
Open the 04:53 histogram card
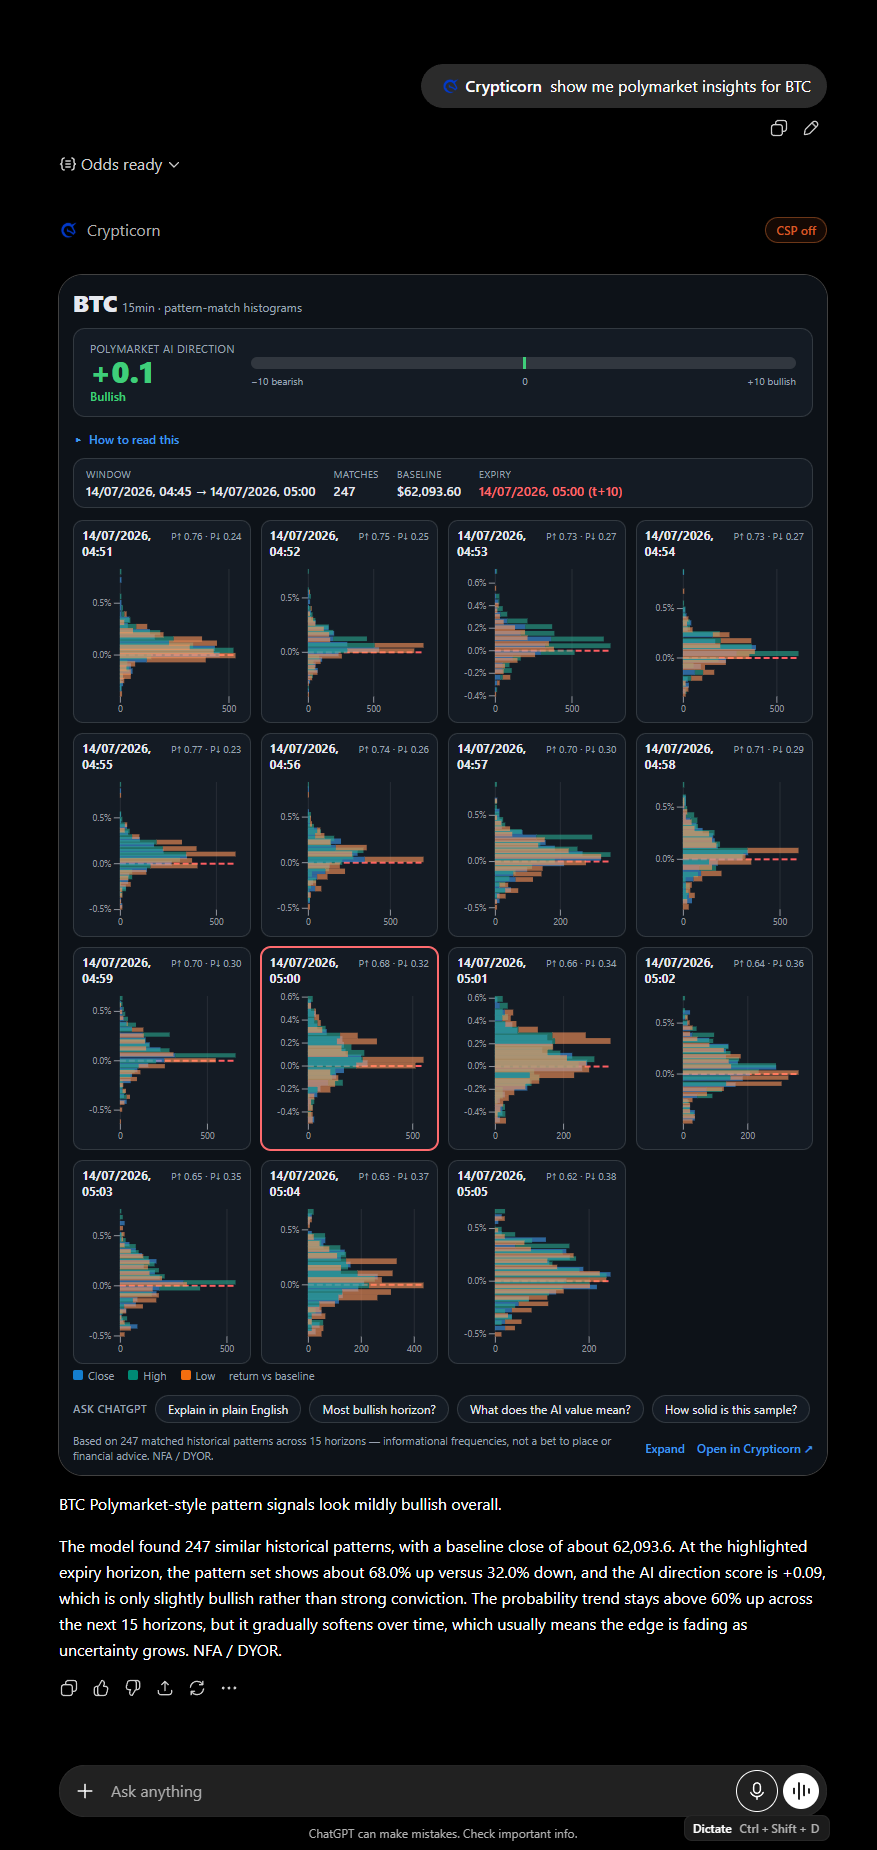click(537, 621)
